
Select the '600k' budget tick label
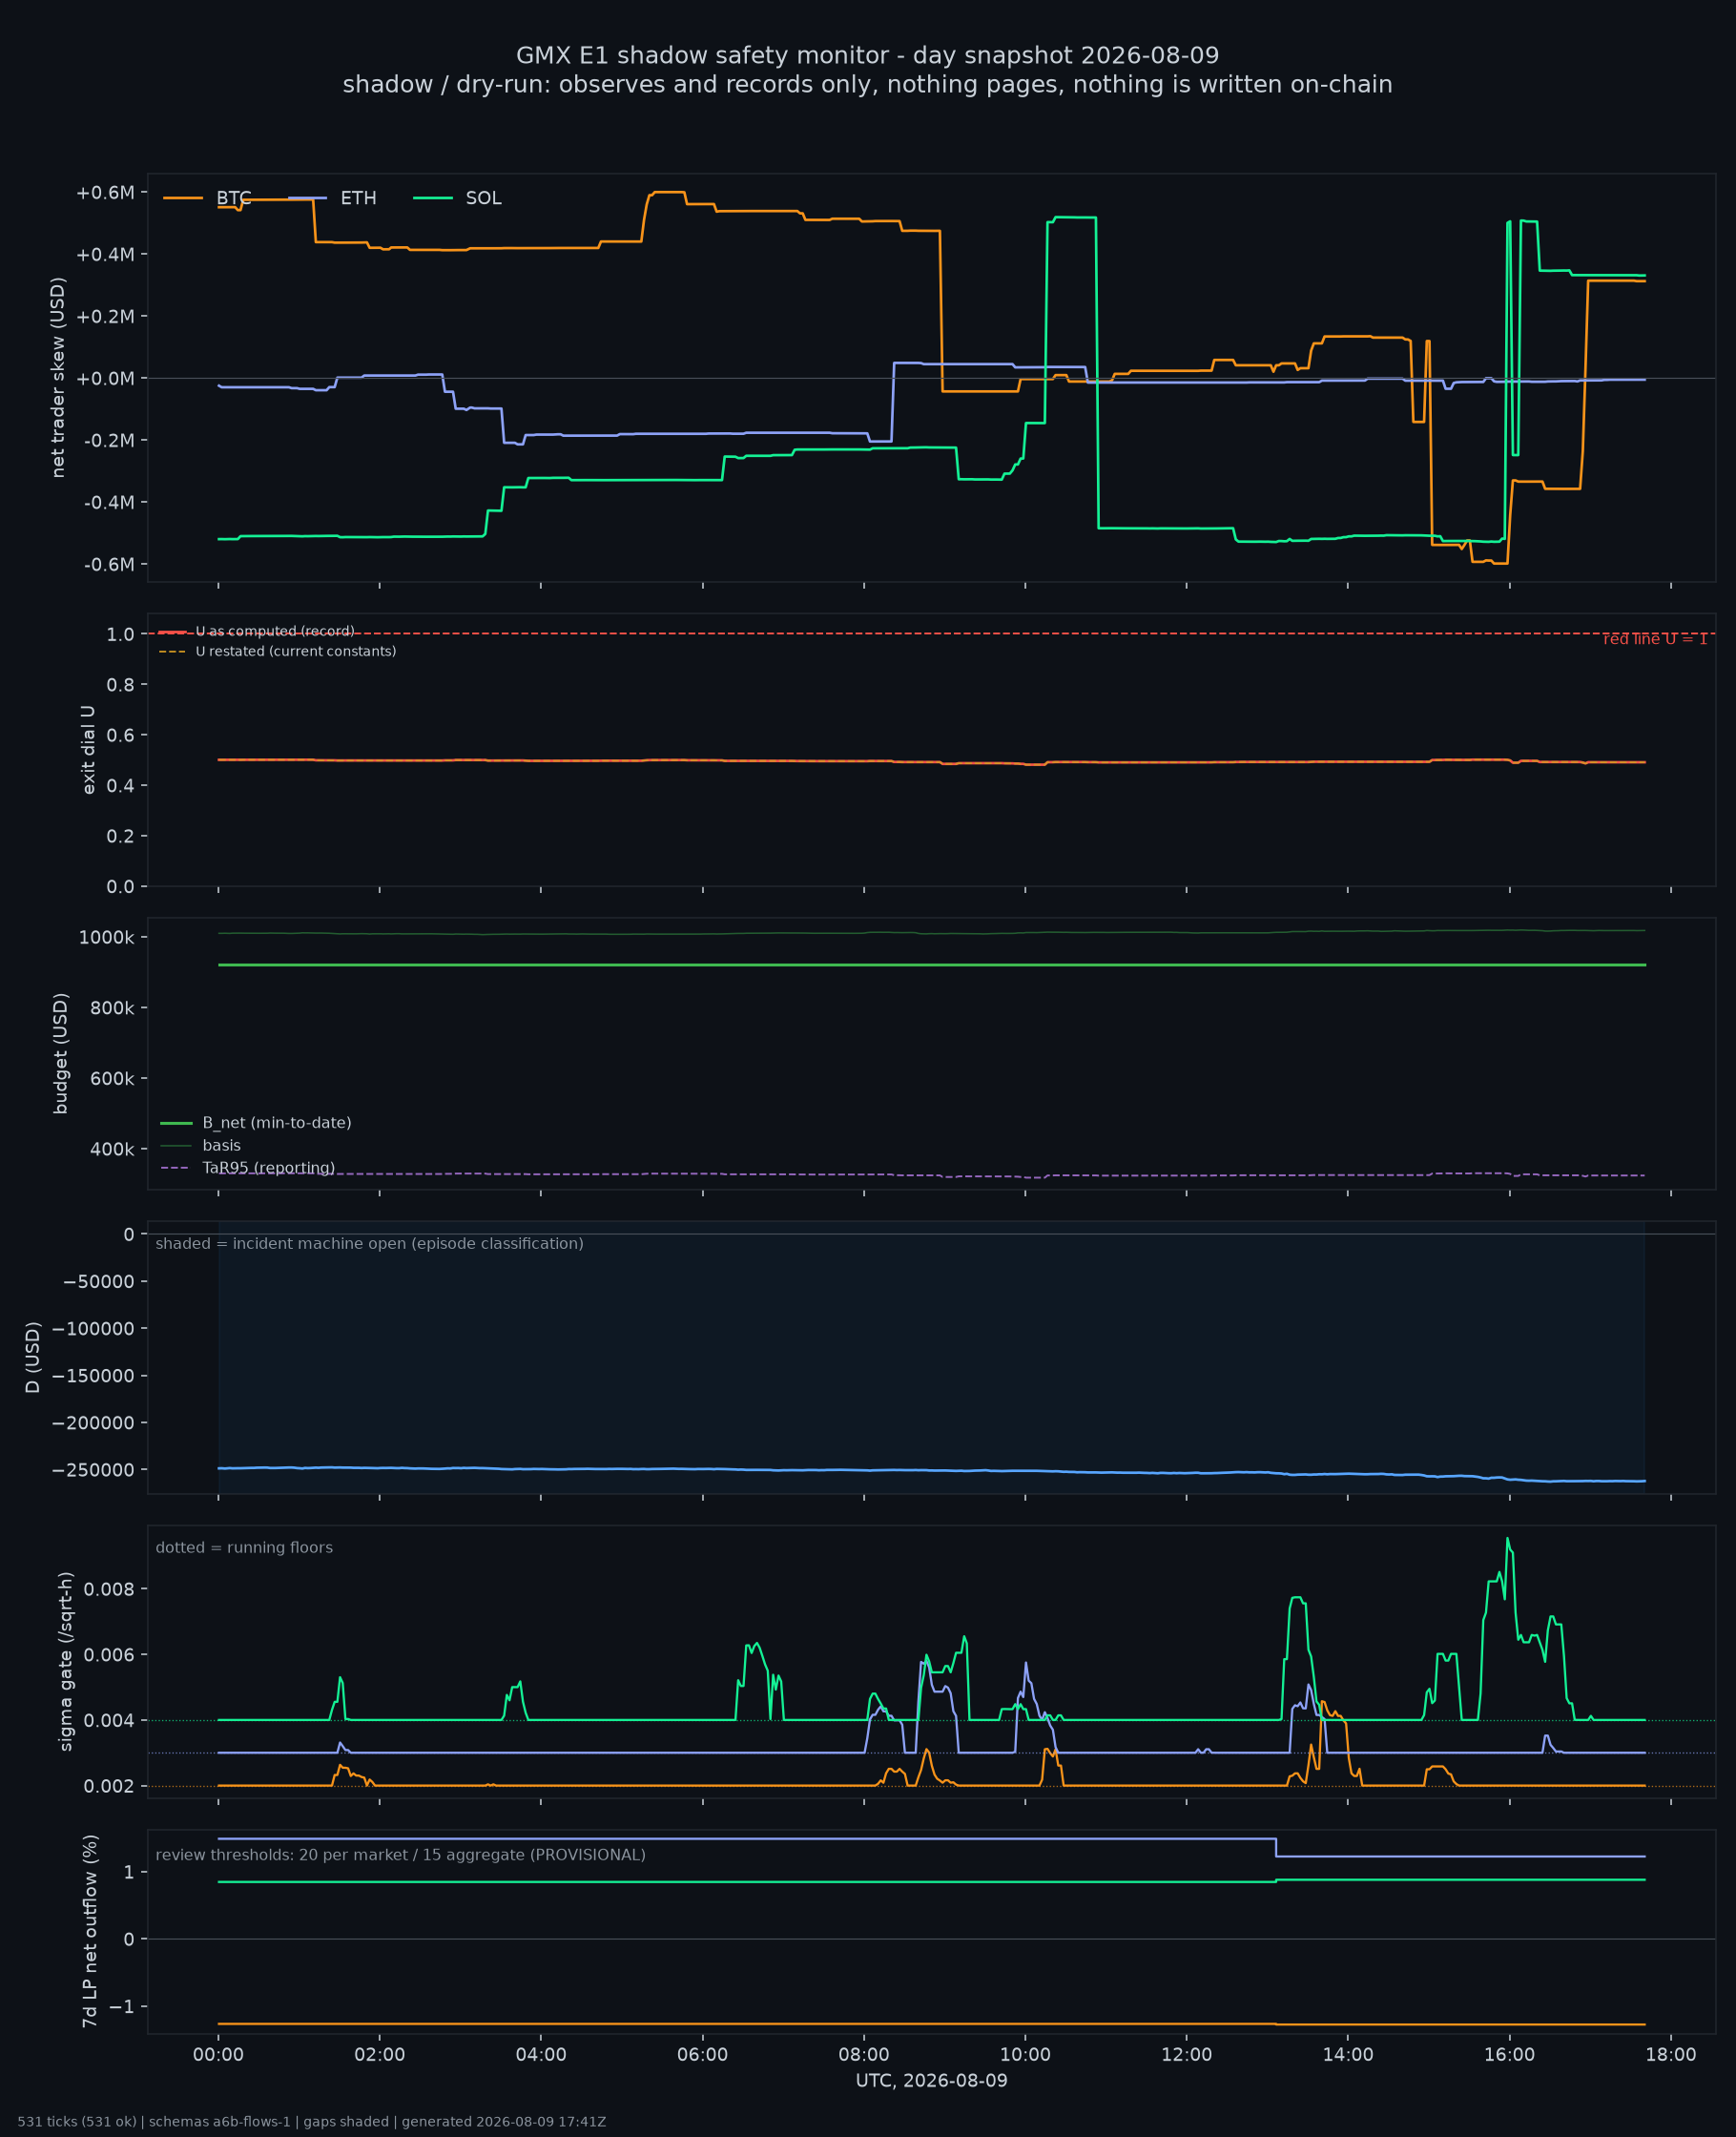[112, 1079]
